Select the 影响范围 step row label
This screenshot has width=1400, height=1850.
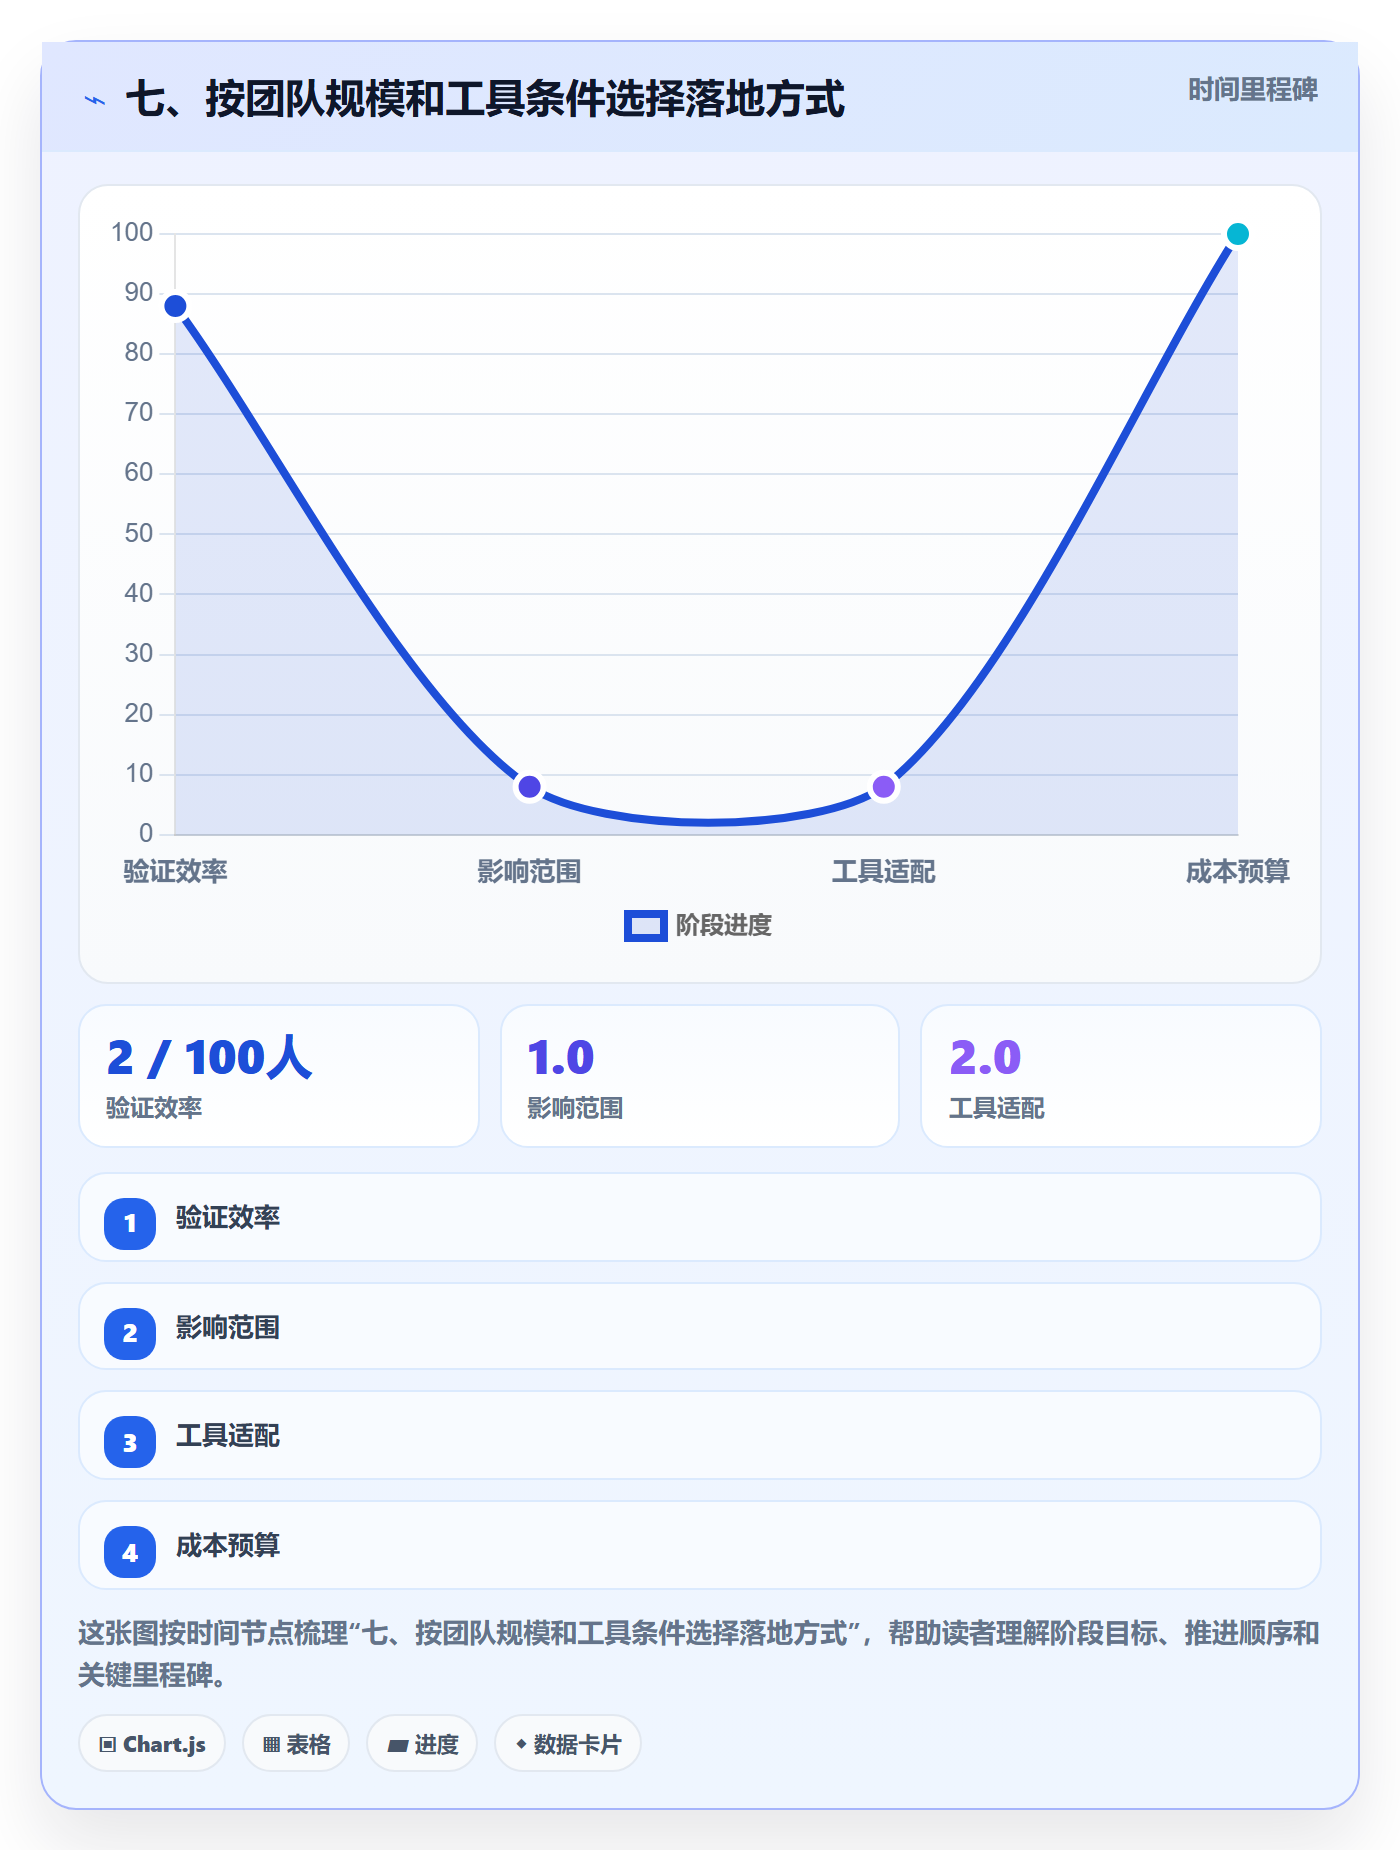click(228, 1328)
